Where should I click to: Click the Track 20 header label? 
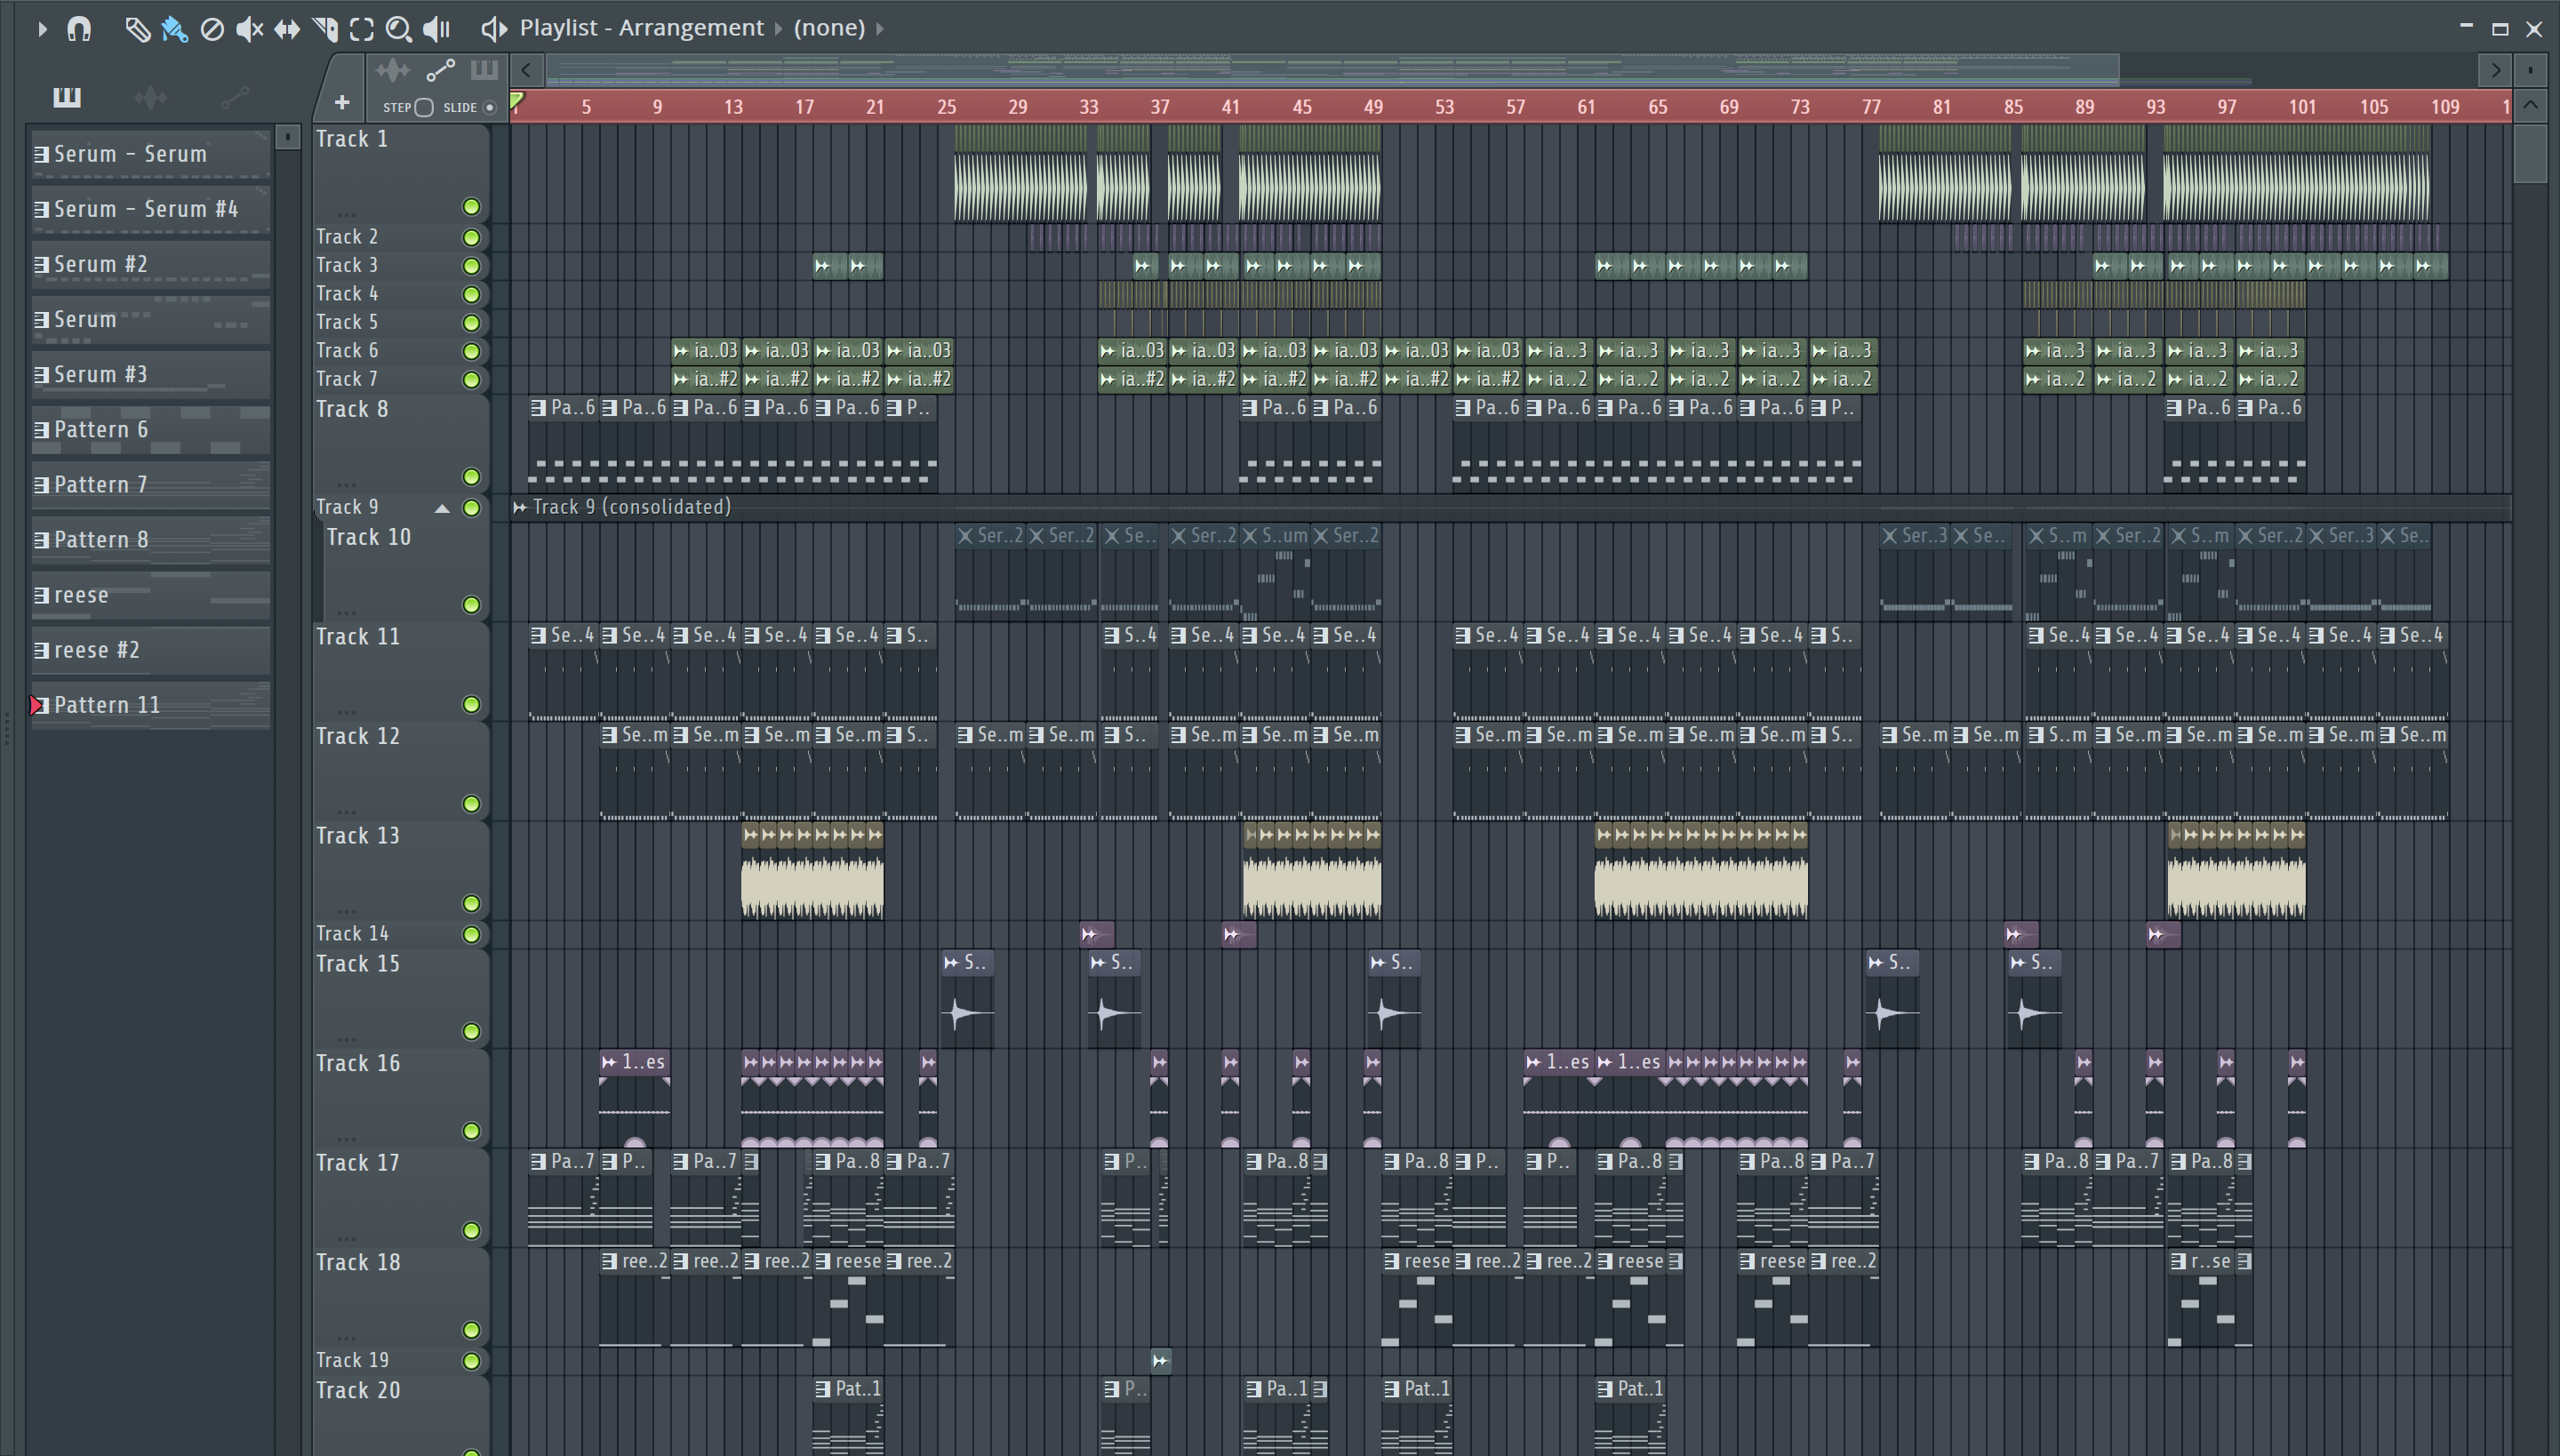pos(358,1391)
